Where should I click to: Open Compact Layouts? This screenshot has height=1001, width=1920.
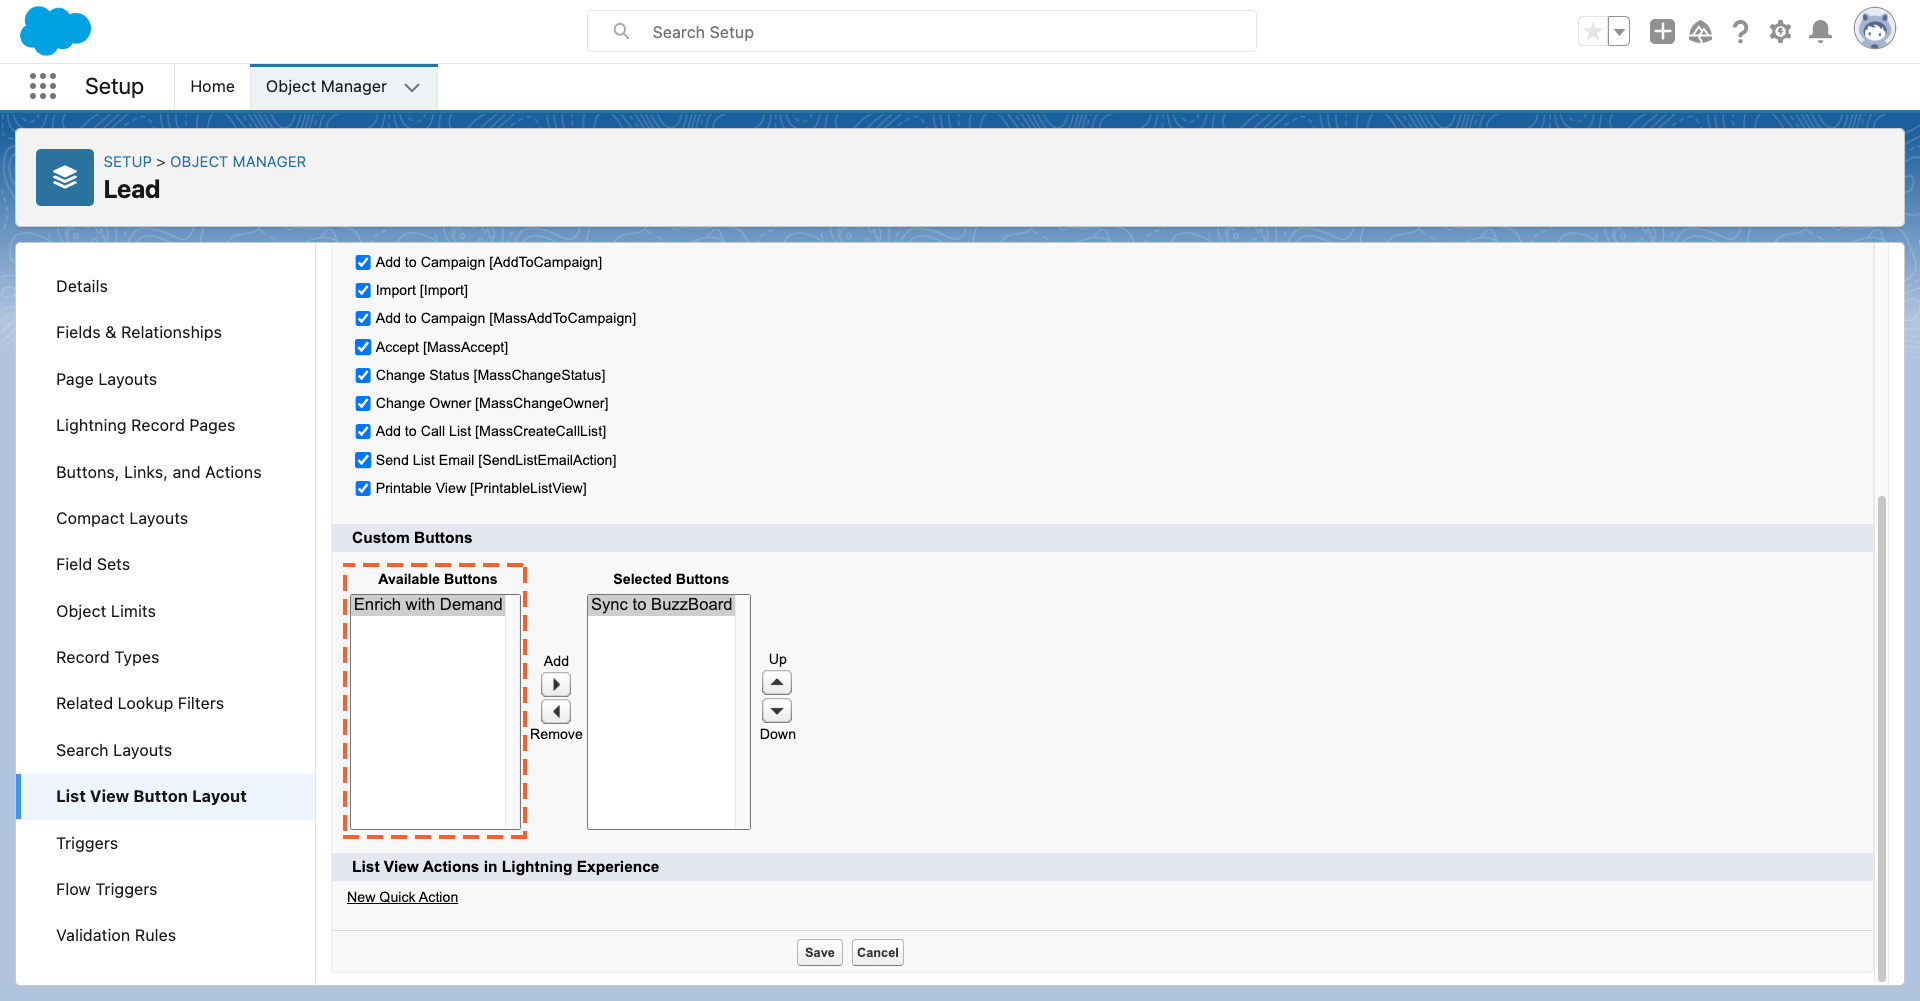point(122,519)
